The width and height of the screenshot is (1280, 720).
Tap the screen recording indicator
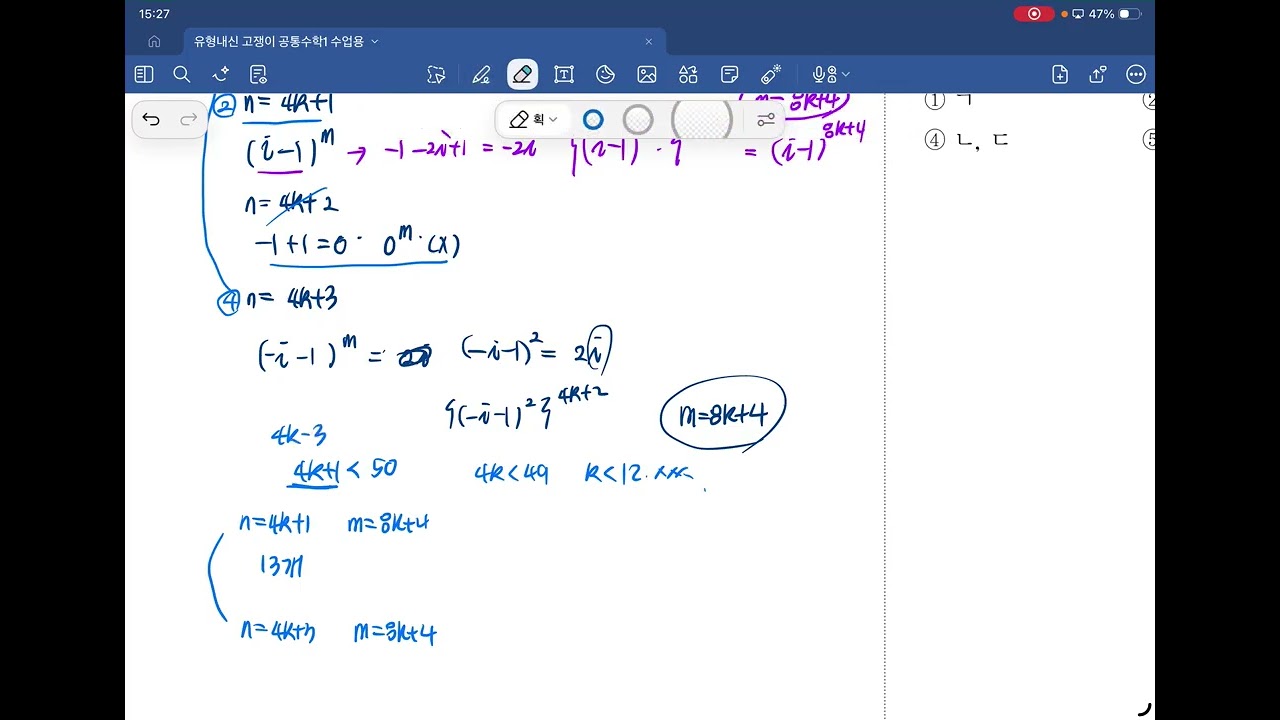point(1034,14)
